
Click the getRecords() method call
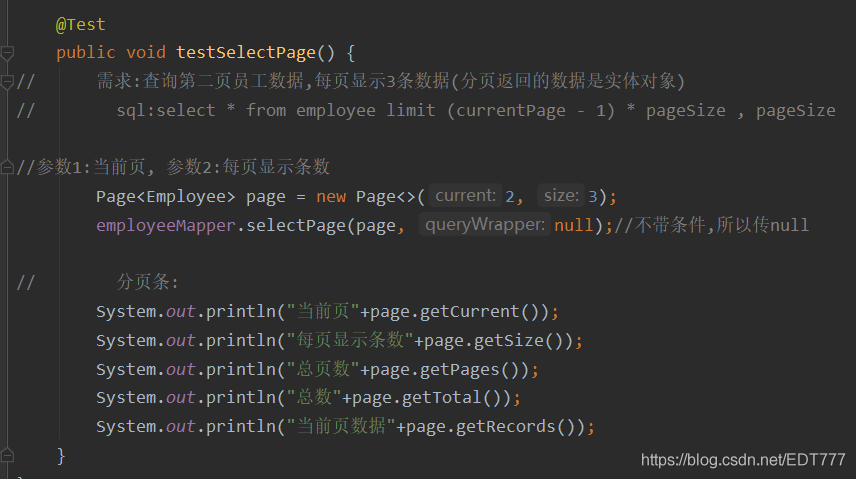(x=520, y=427)
